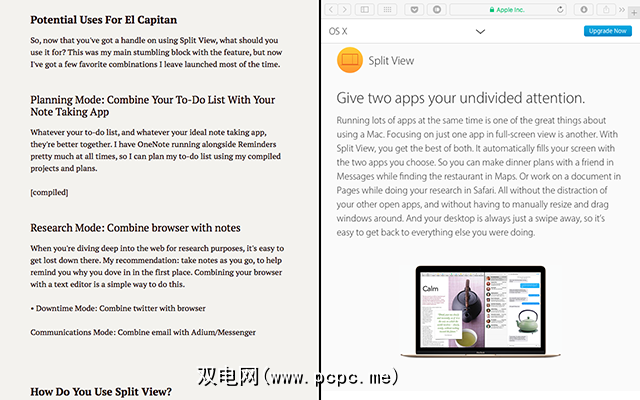This screenshot has height=400, width=640.
Task: Show the Safari sidebar
Action: 365,9
